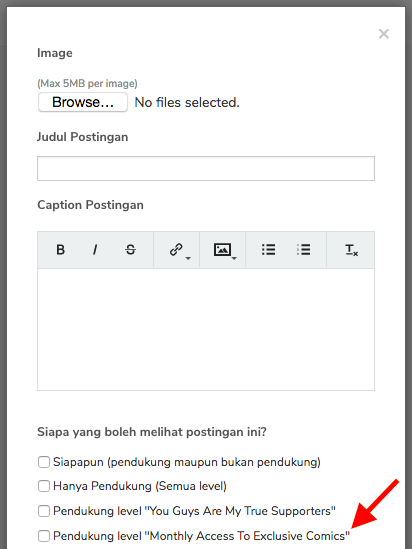Viewport: 412px width, 549px height.
Task: Apply italic style in caption toolbar
Action: 95,250
